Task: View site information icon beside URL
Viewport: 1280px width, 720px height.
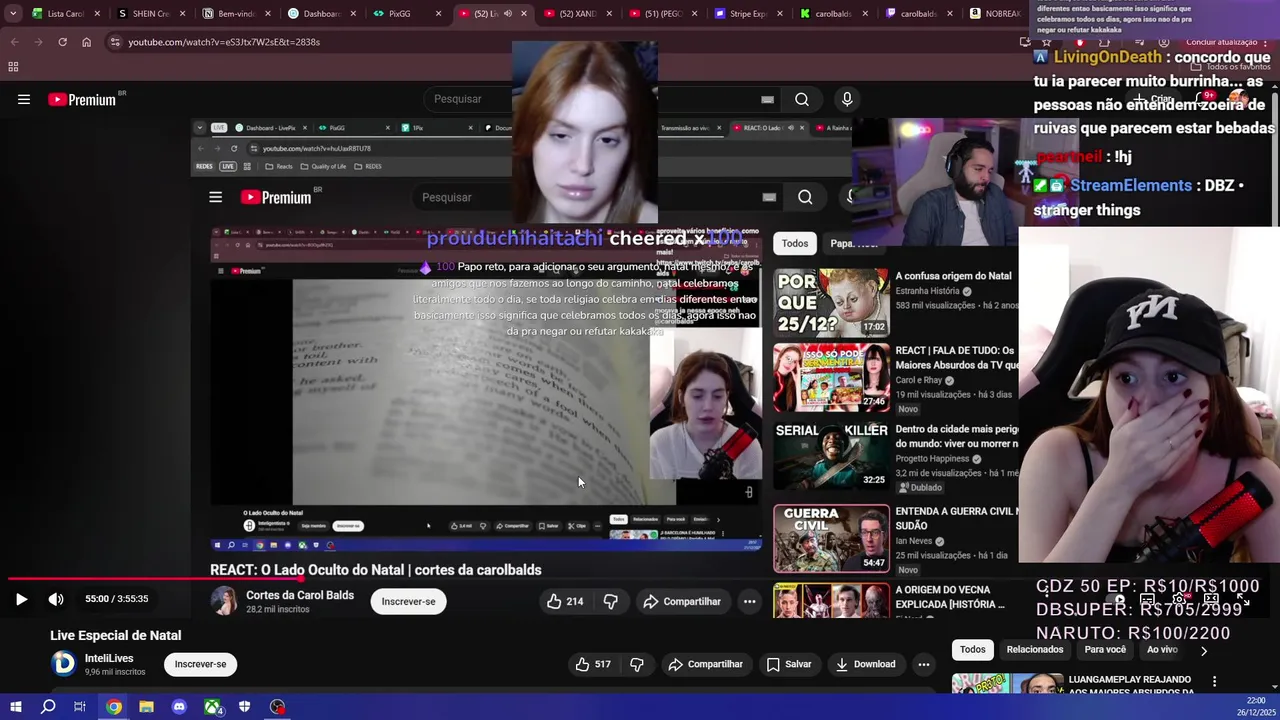Action: tap(115, 42)
